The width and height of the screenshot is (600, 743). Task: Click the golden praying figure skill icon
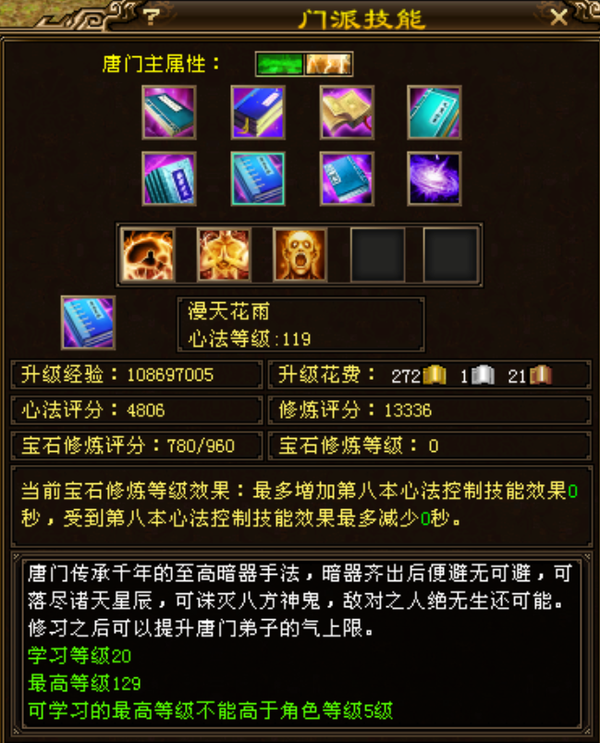point(224,255)
